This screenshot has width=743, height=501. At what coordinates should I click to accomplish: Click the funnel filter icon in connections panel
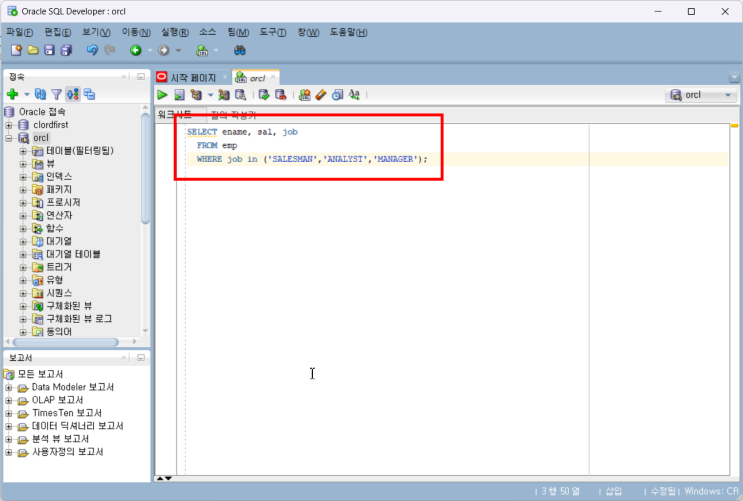coord(56,94)
